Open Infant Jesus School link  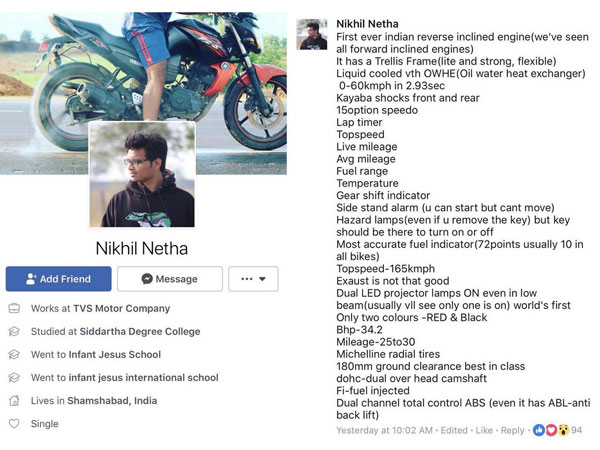(114, 355)
